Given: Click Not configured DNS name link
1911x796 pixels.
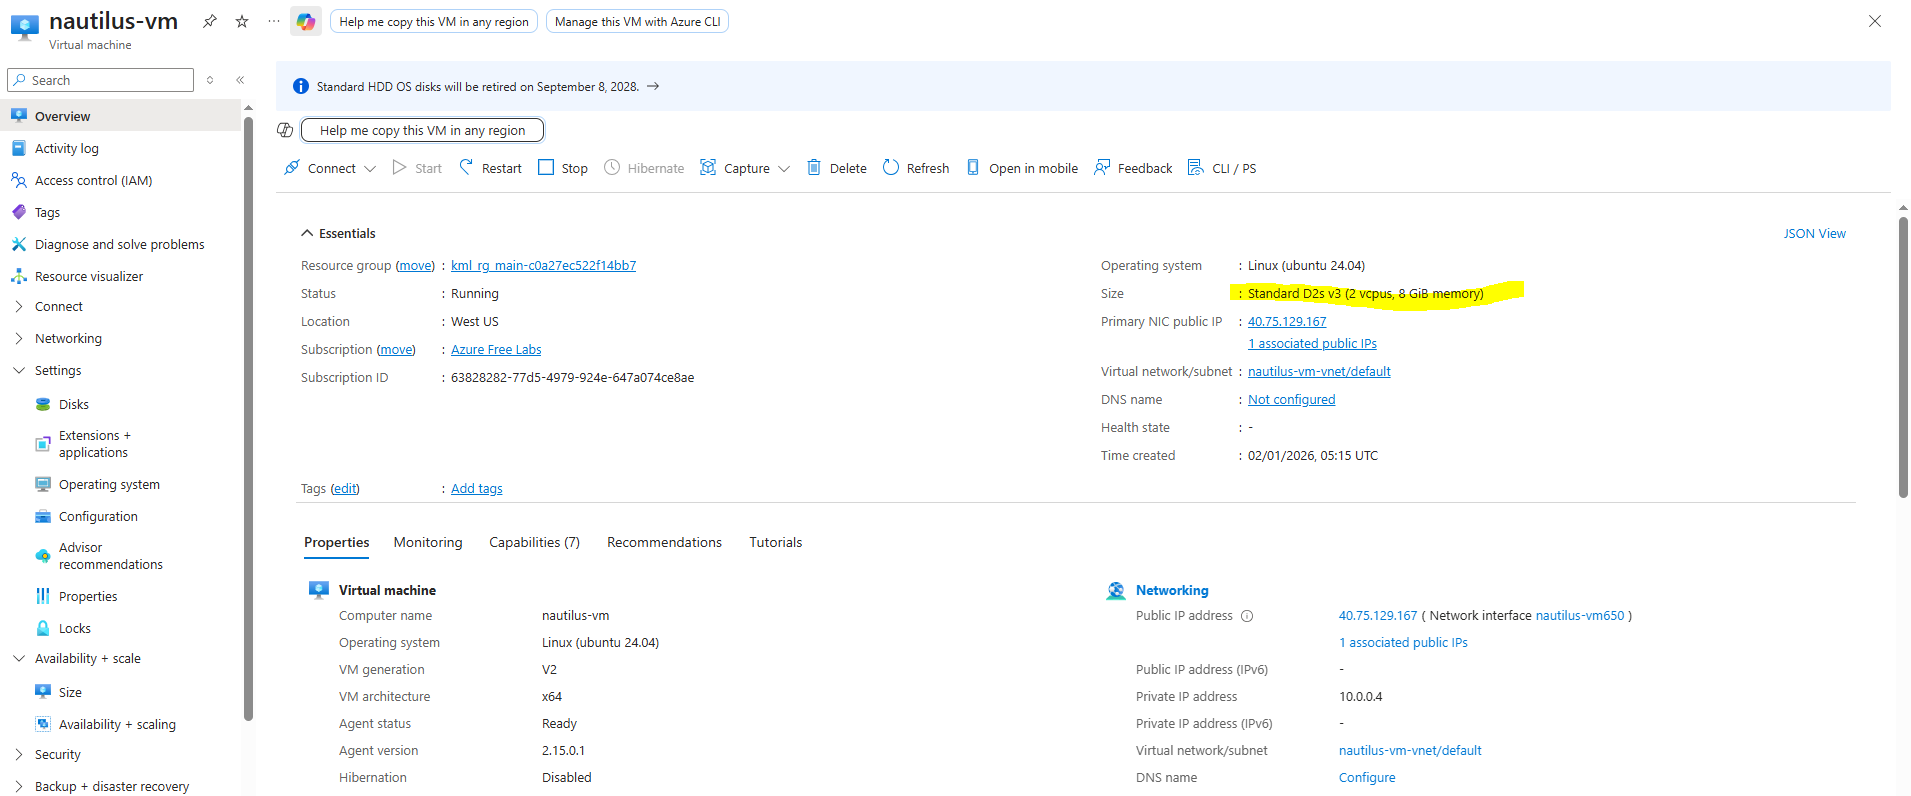Looking at the screenshot, I should 1291,399.
